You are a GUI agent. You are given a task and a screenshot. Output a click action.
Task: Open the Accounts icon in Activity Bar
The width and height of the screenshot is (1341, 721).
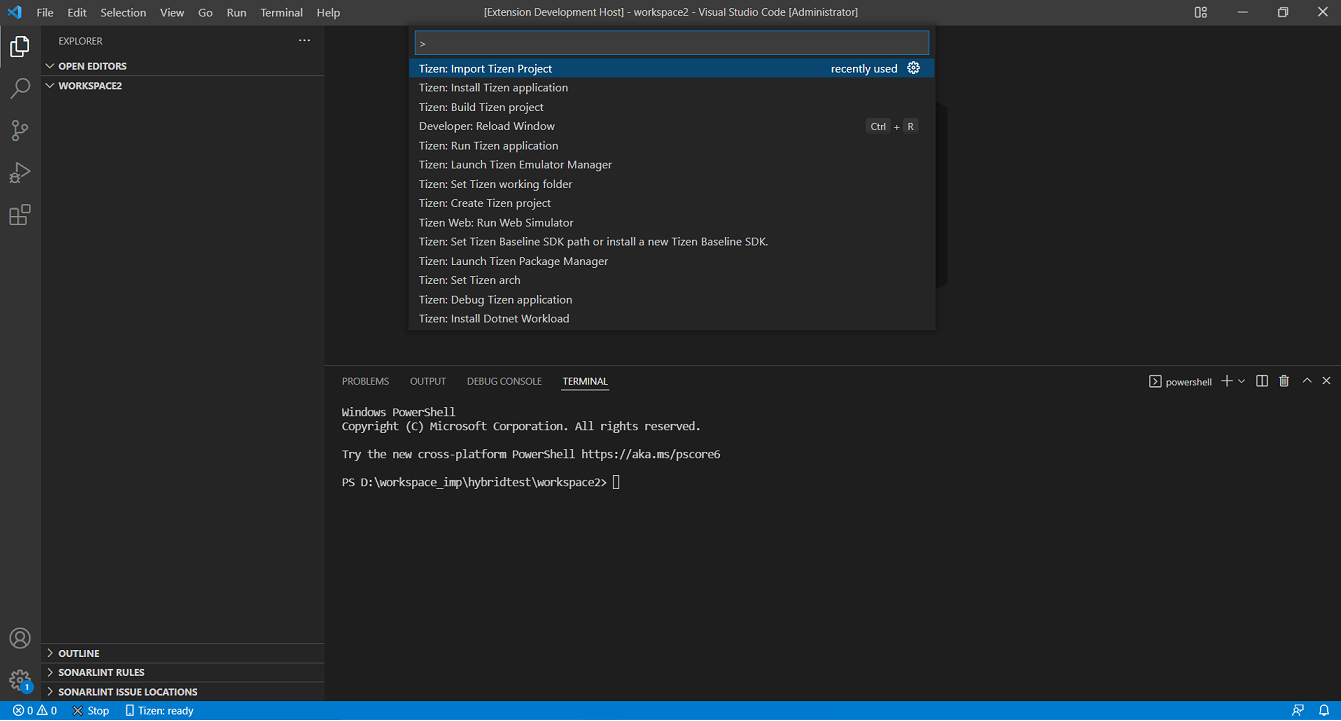click(x=20, y=638)
